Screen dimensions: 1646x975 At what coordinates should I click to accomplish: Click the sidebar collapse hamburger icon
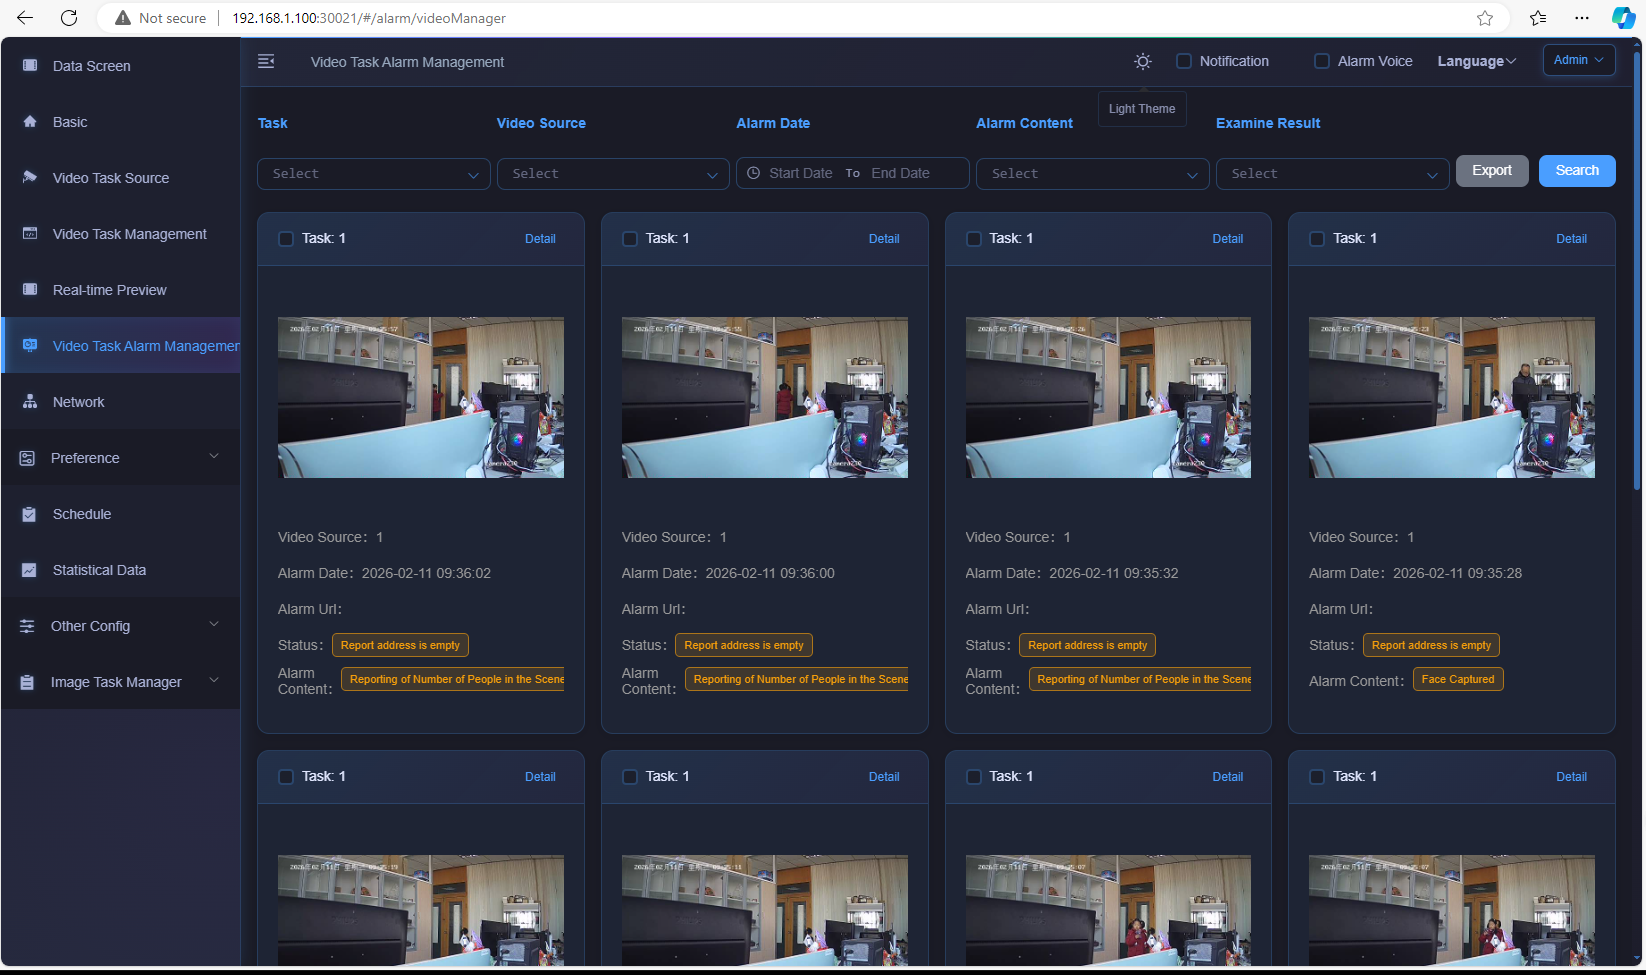(266, 62)
